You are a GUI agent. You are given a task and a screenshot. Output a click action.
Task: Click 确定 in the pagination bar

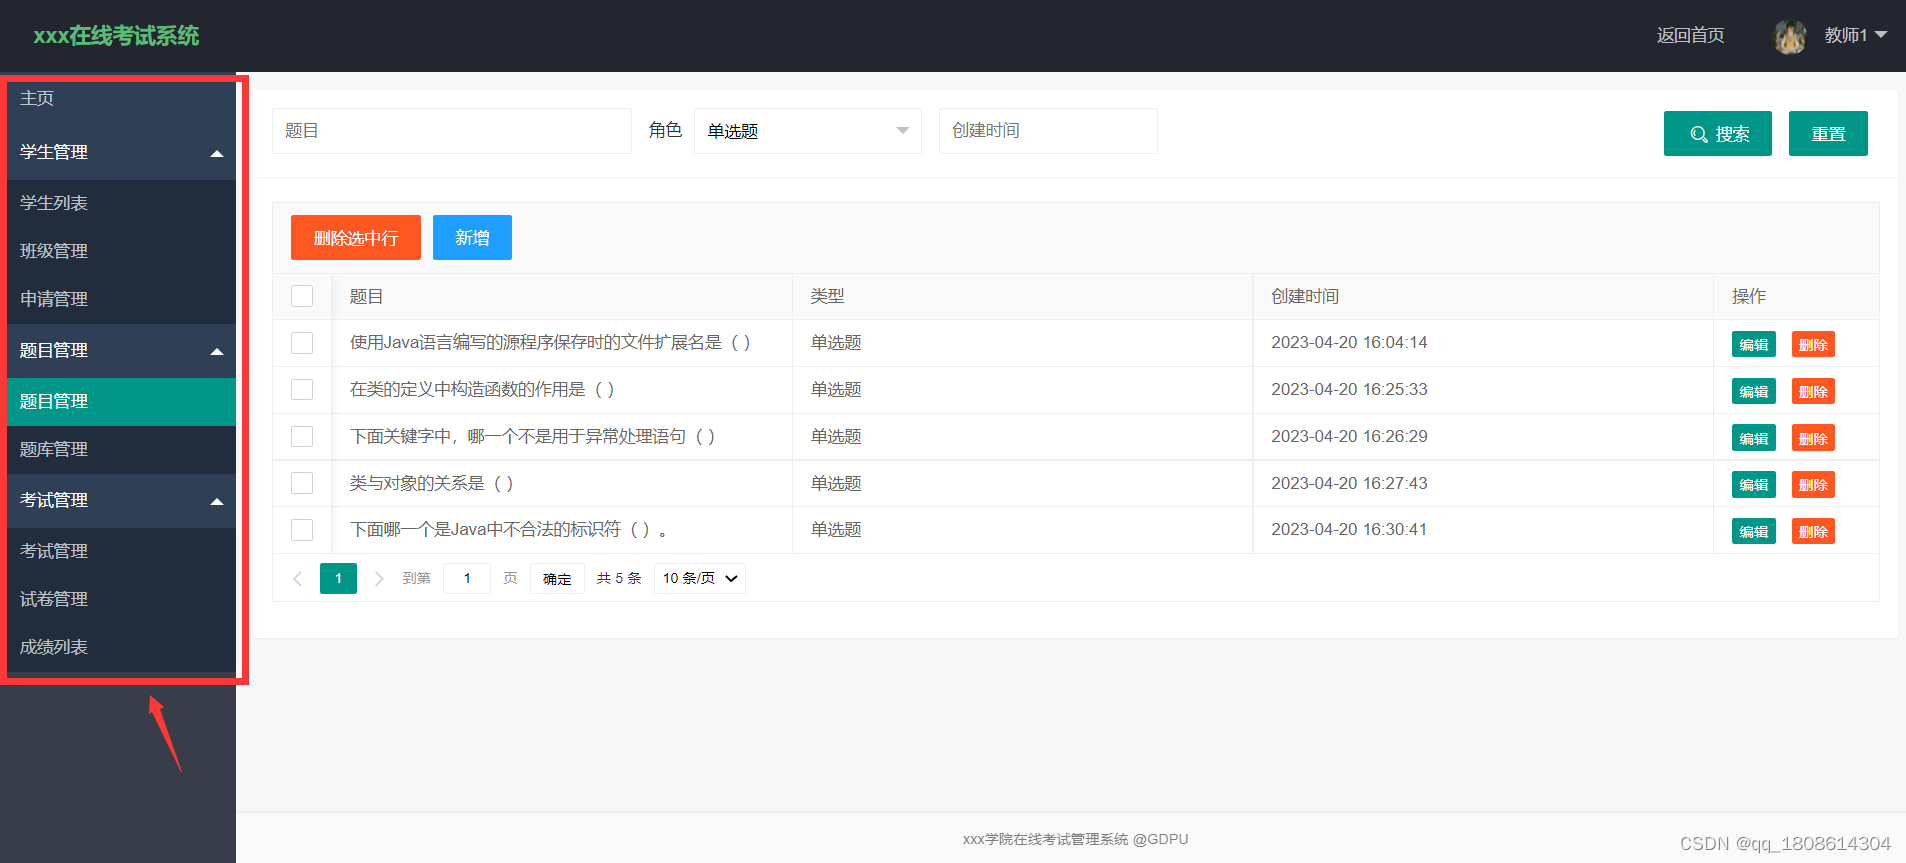[x=557, y=579]
